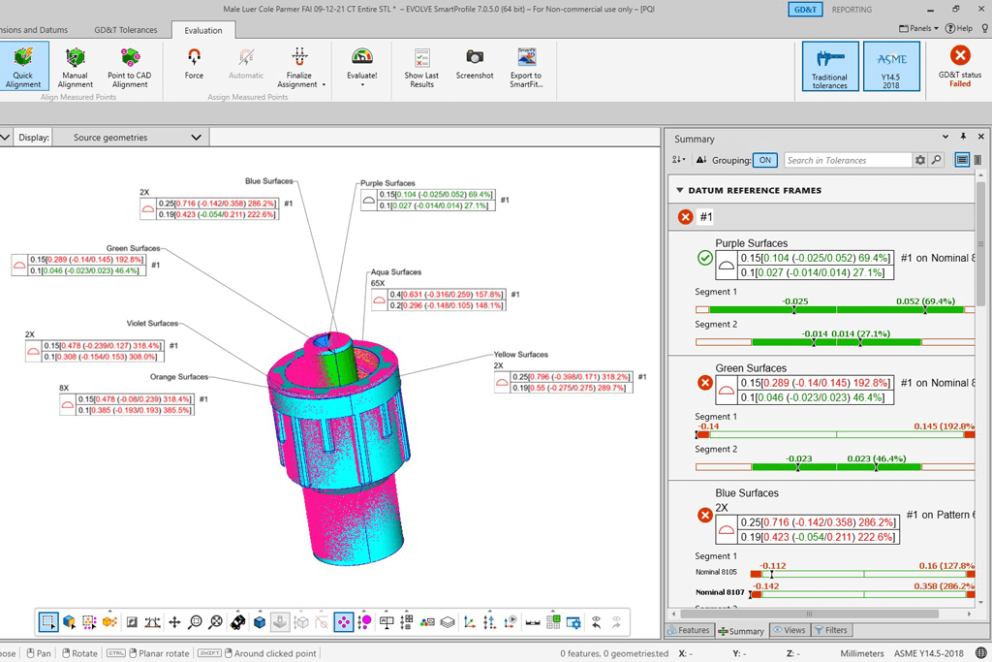This screenshot has width=992, height=662.
Task: Toggle Grouping ON switch in Summary
Action: click(764, 160)
